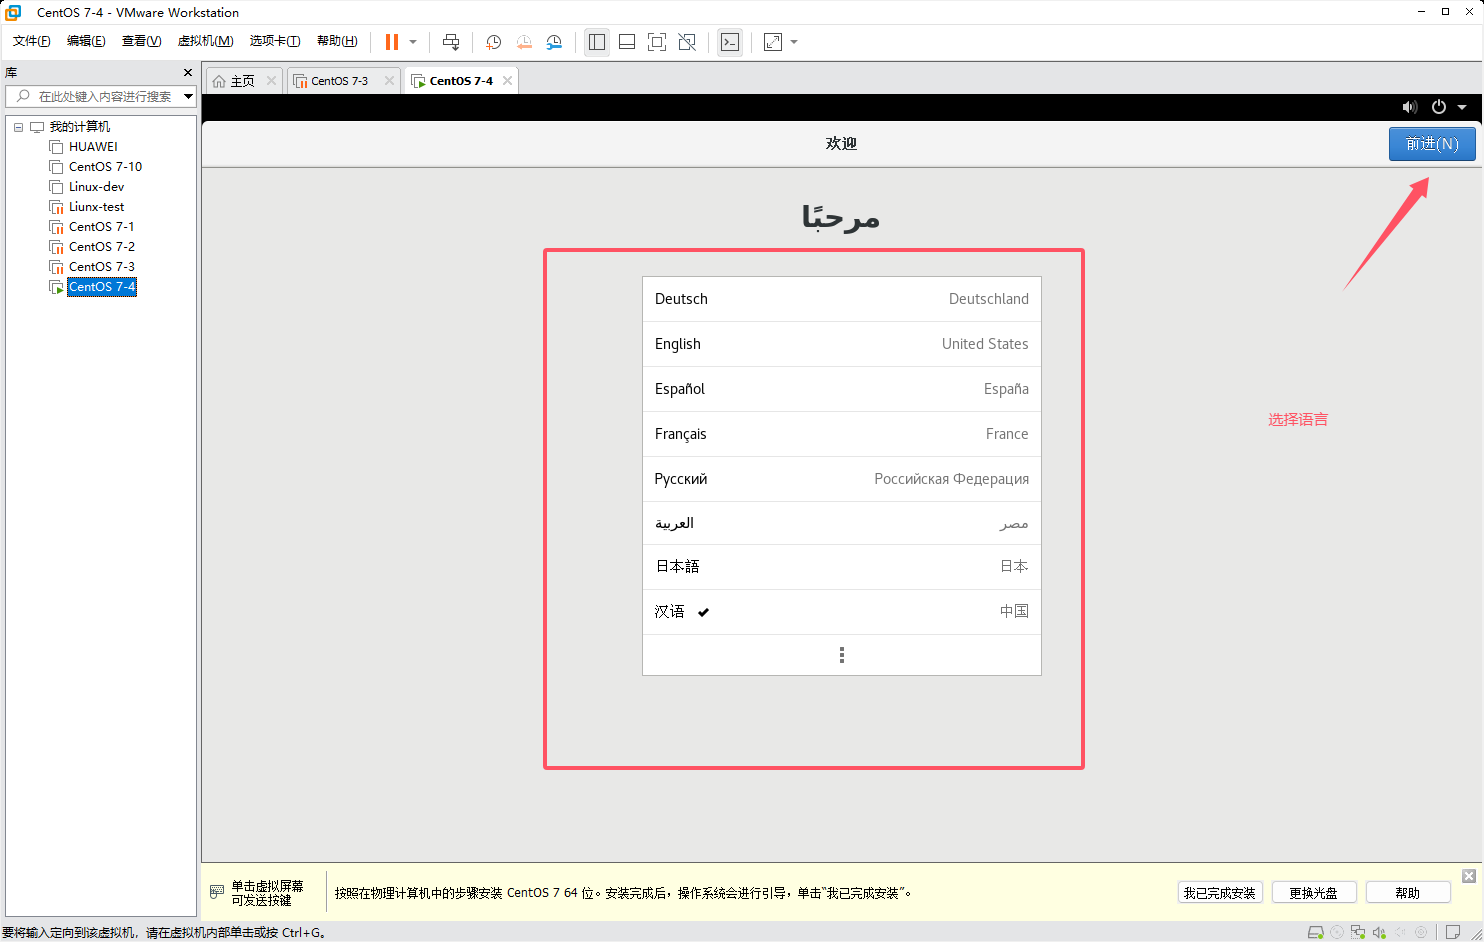Open the snapshot manager icon
This screenshot has width=1484, height=942.
coord(554,42)
